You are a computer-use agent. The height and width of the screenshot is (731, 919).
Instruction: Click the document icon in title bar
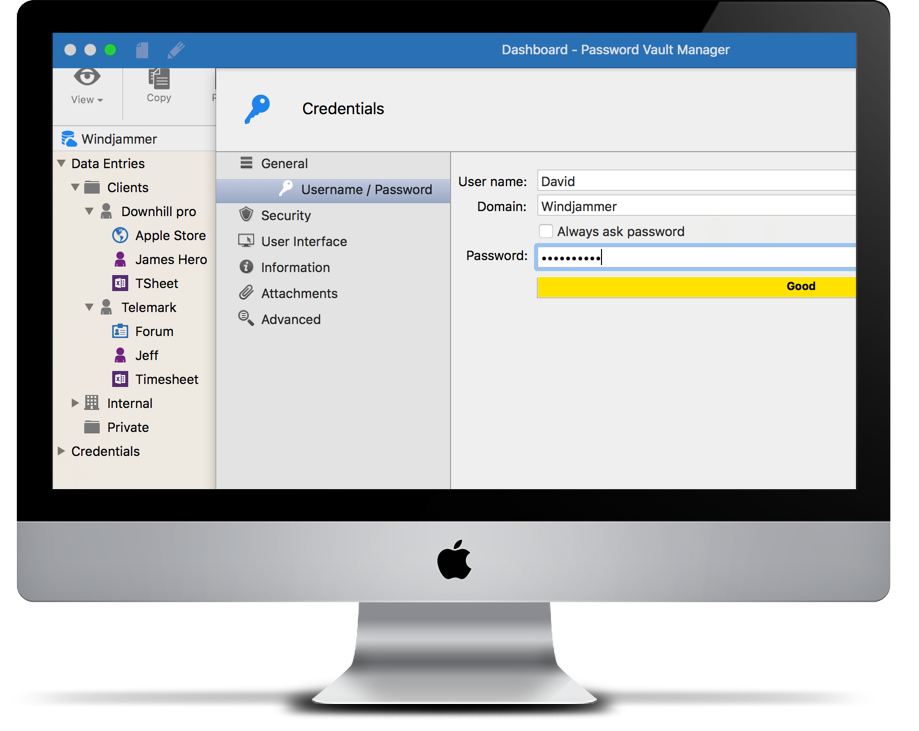tap(142, 50)
